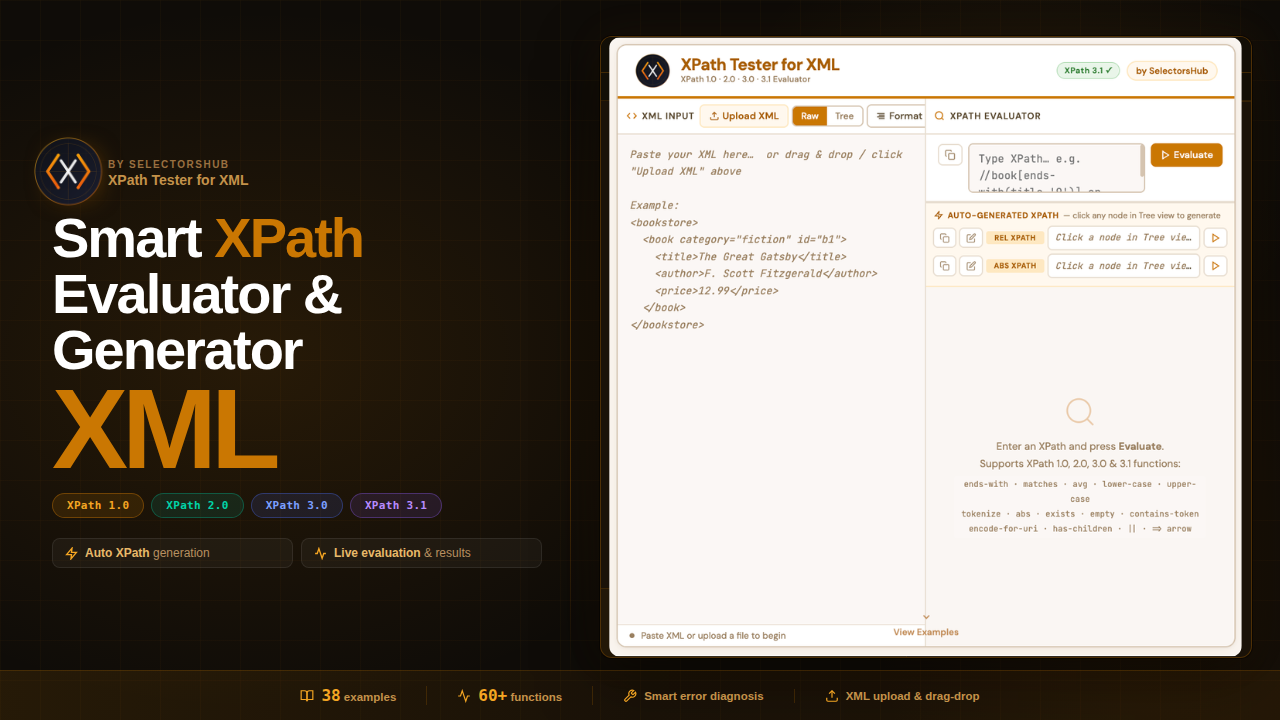Click the XML INPUT code brackets icon
Viewport: 1280px width, 720px height.
click(631, 116)
